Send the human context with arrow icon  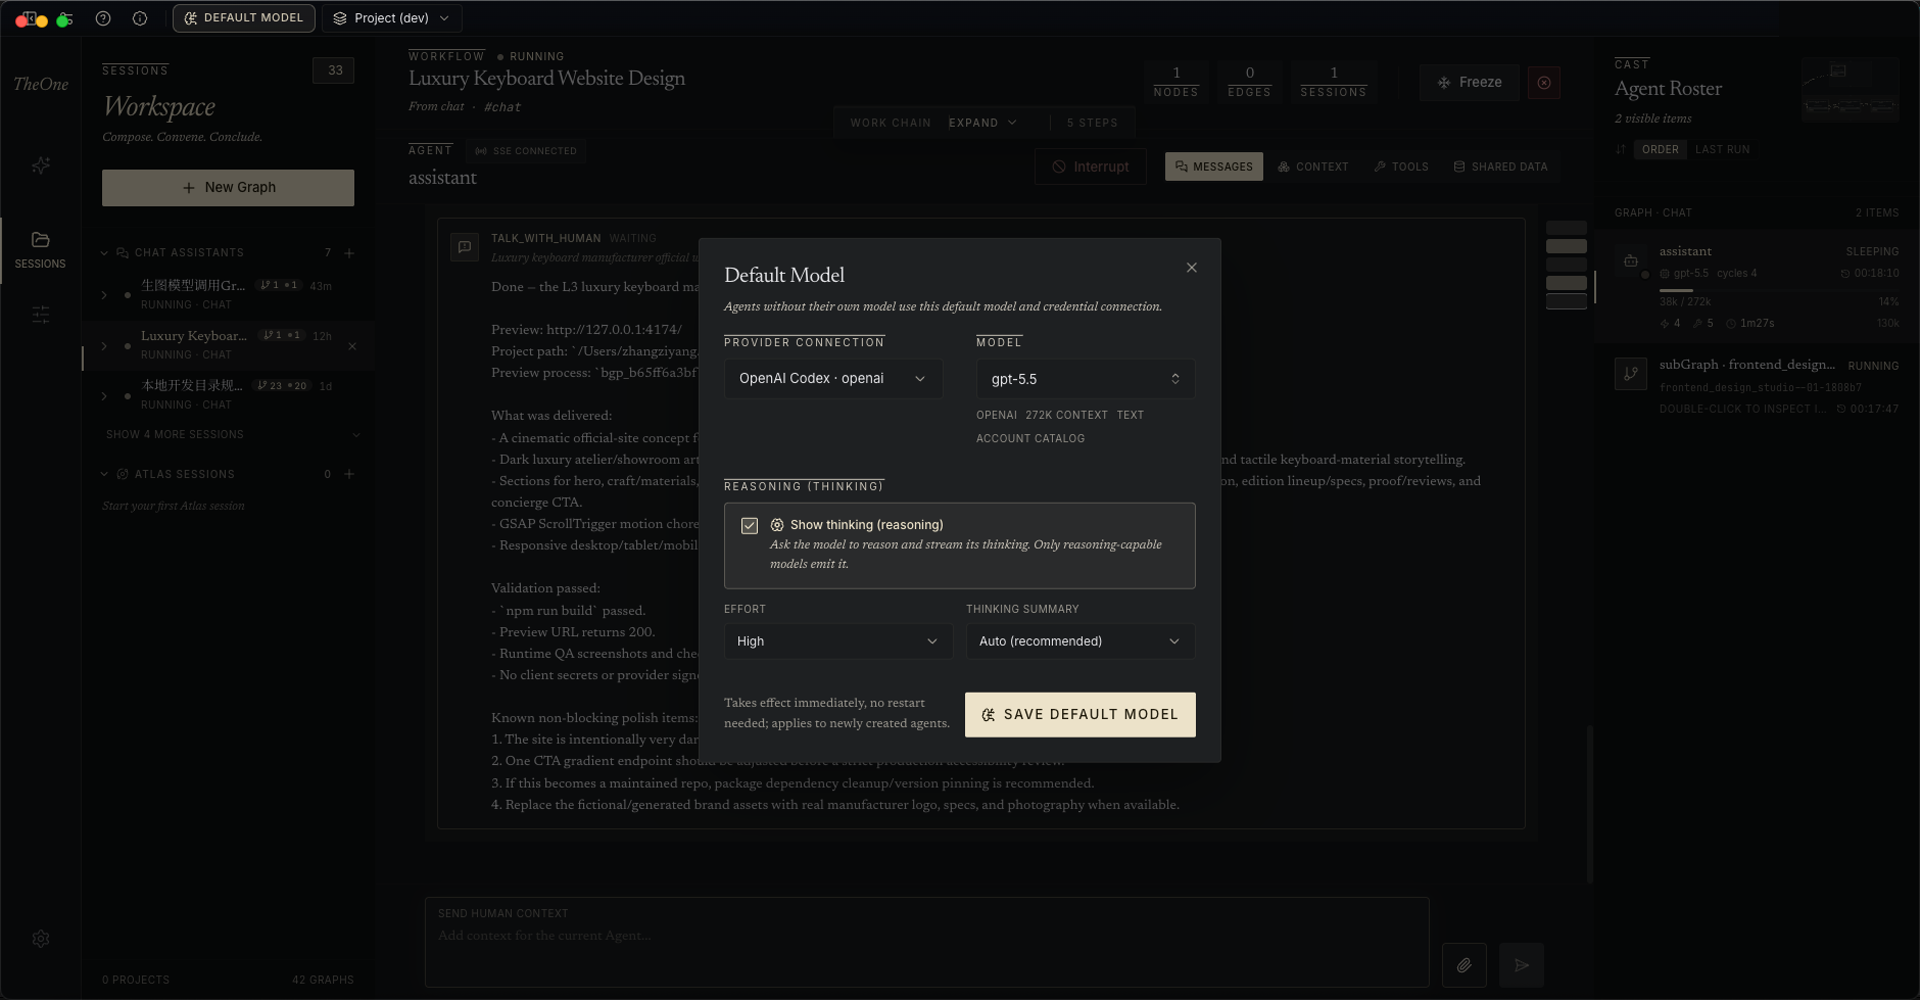pos(1521,965)
